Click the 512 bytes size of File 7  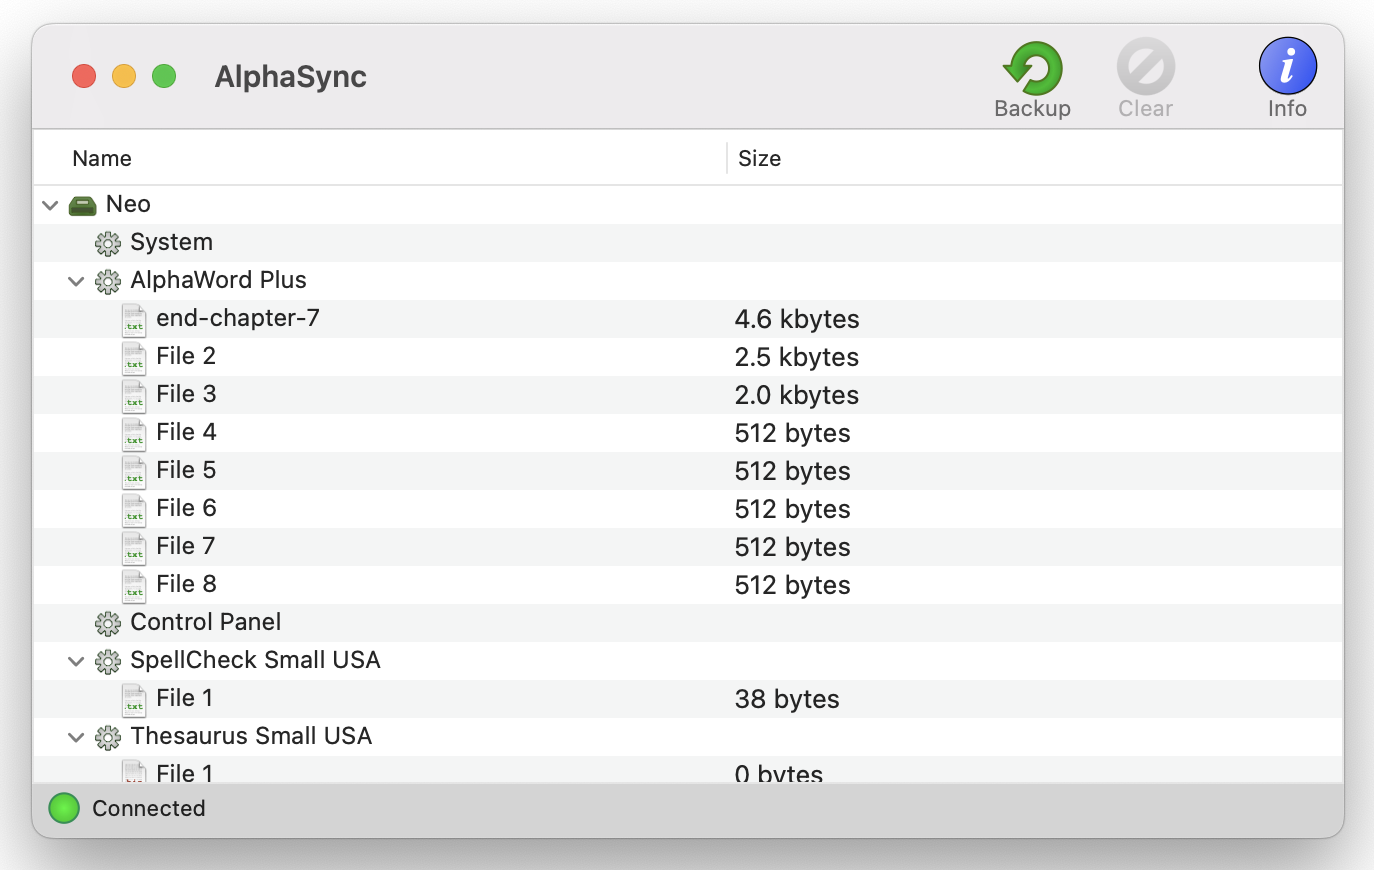[793, 547]
